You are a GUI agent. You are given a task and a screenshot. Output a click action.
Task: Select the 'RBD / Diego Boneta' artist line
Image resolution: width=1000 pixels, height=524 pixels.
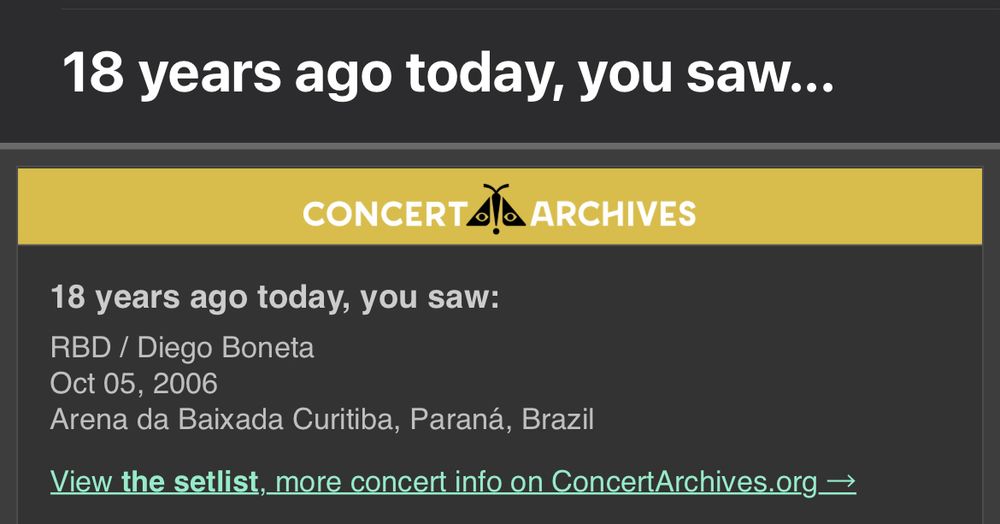182,348
